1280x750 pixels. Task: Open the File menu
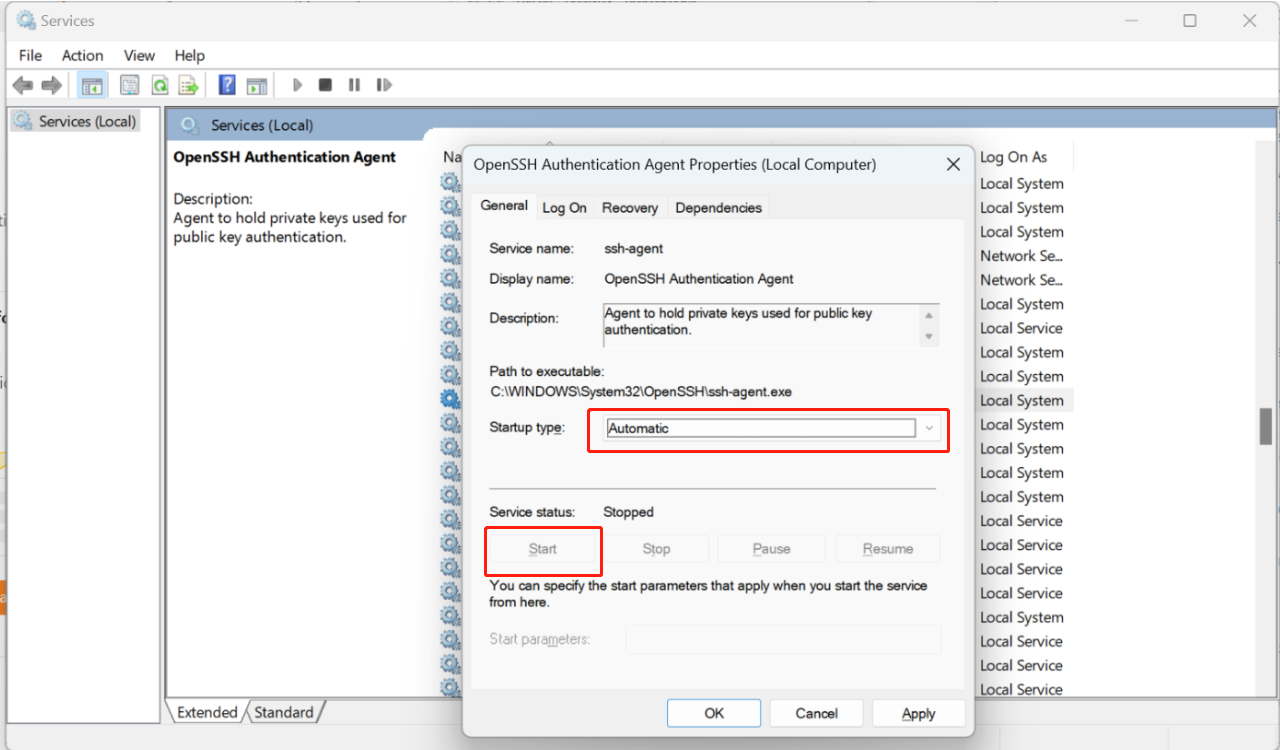[30, 55]
